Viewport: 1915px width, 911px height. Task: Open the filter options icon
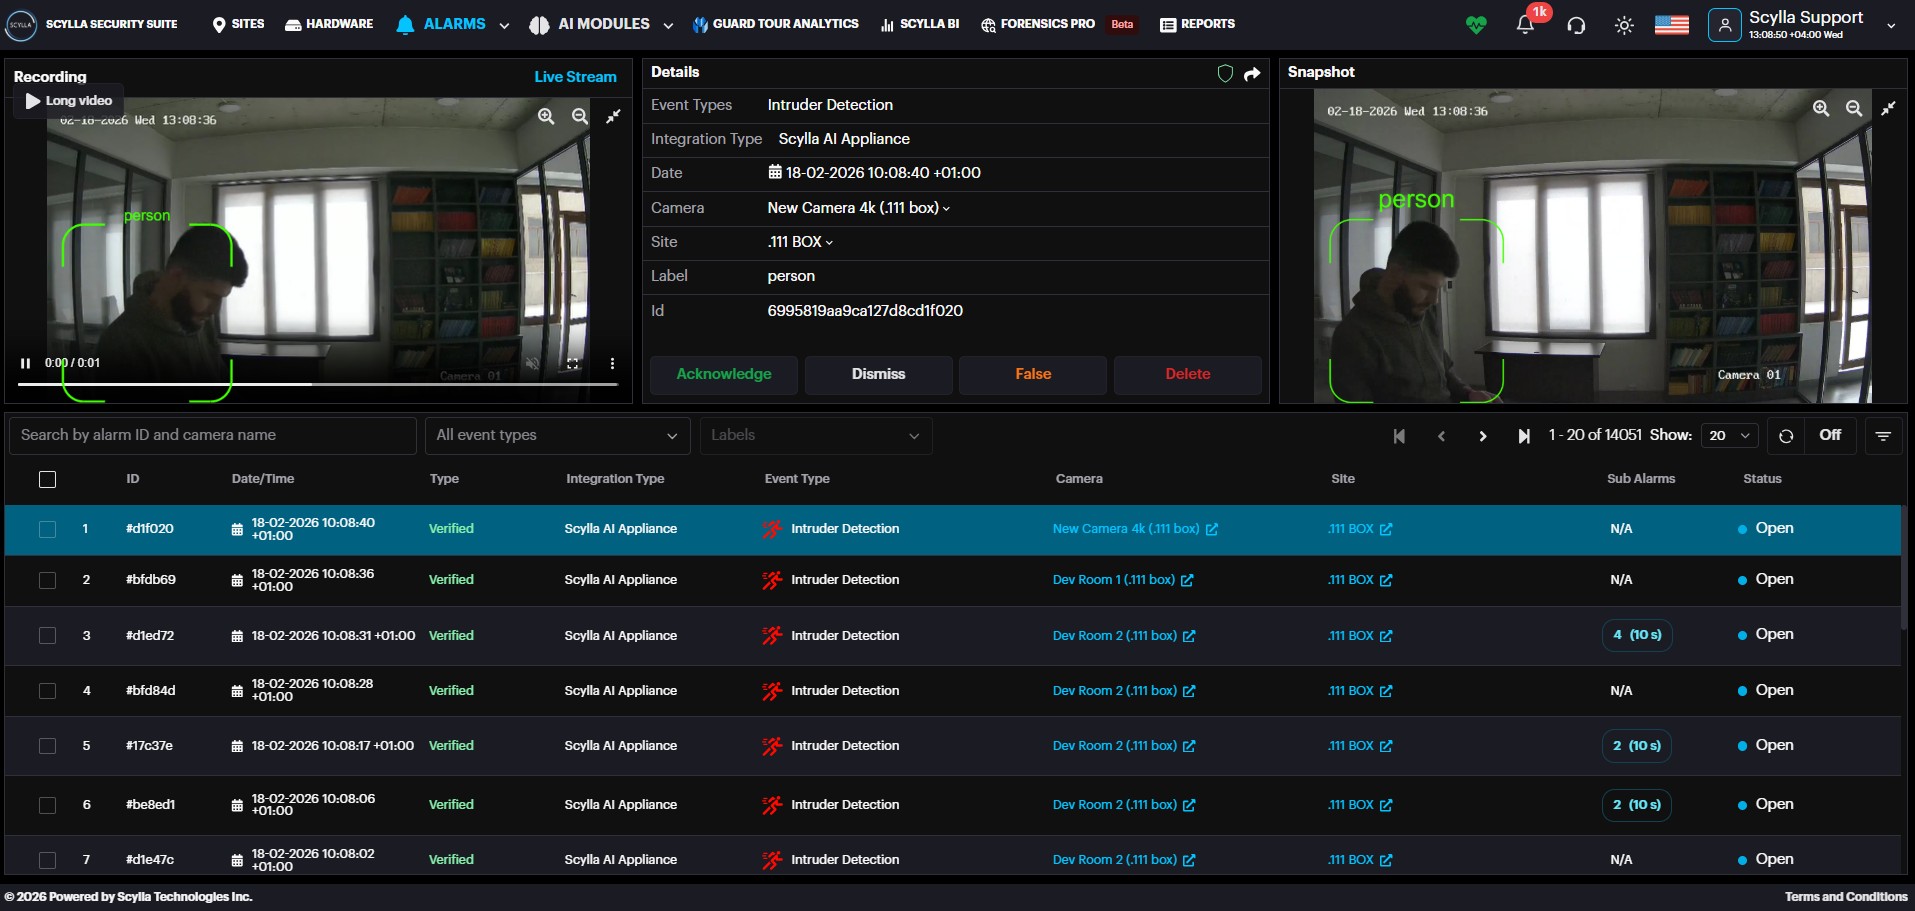1883,436
